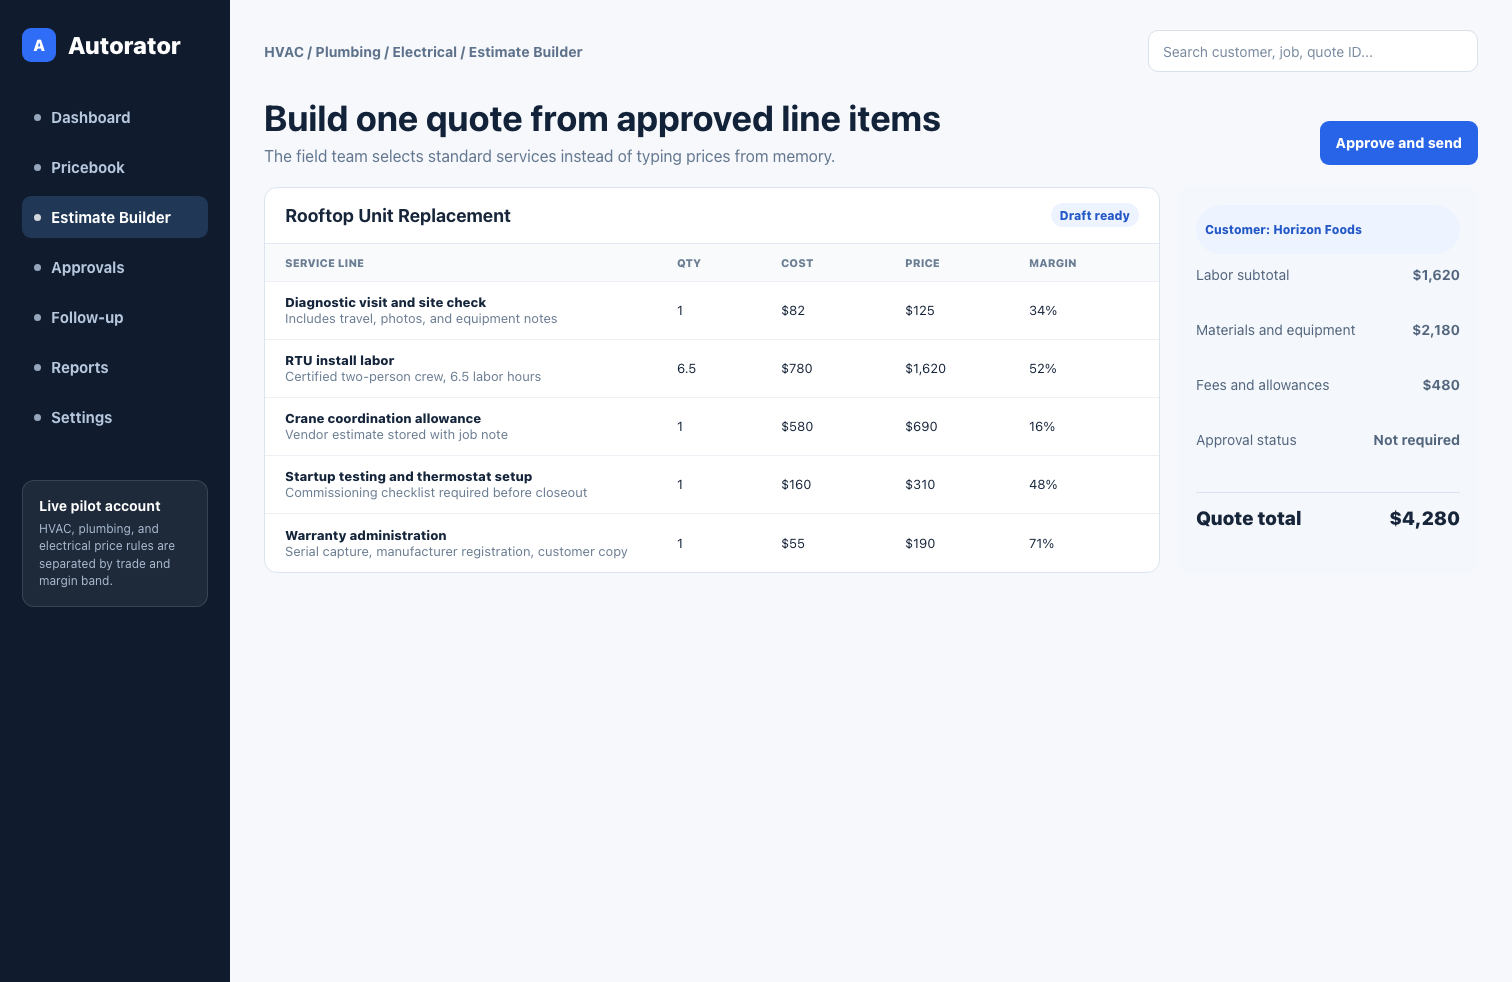This screenshot has height=982, width=1512.
Task: Click the $780 cost cell
Action: tap(797, 368)
